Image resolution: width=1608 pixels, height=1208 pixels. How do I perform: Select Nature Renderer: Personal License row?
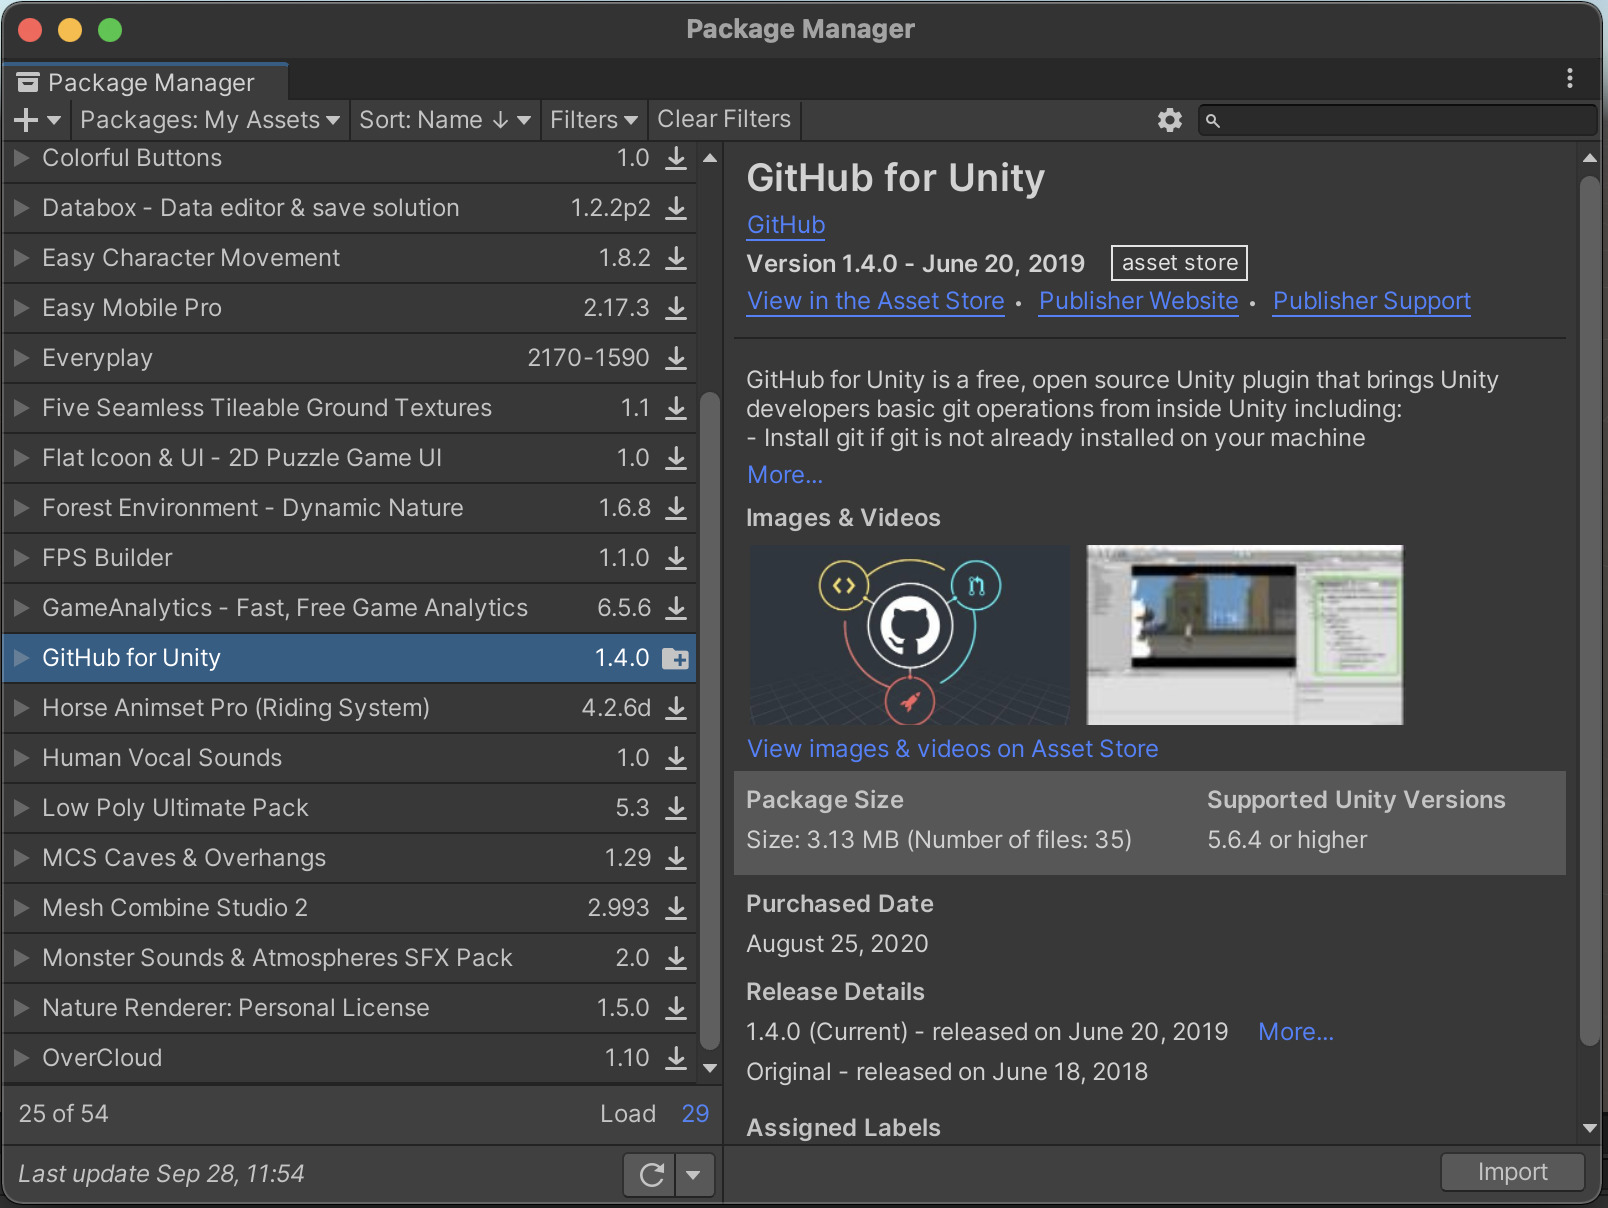tap(349, 1008)
